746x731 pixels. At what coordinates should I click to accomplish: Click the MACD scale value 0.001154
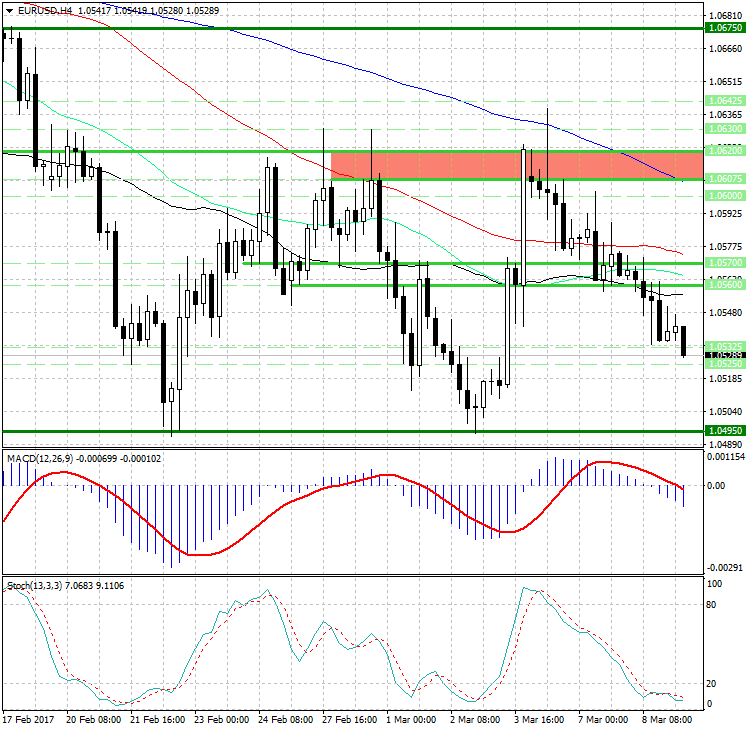pos(726,457)
